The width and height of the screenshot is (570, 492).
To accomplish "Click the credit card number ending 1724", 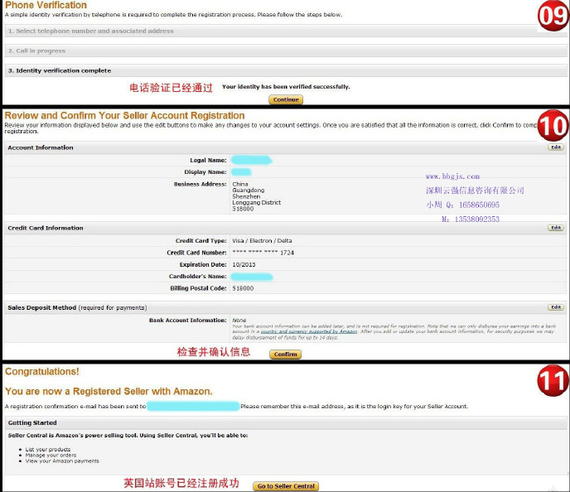I will (x=263, y=252).
